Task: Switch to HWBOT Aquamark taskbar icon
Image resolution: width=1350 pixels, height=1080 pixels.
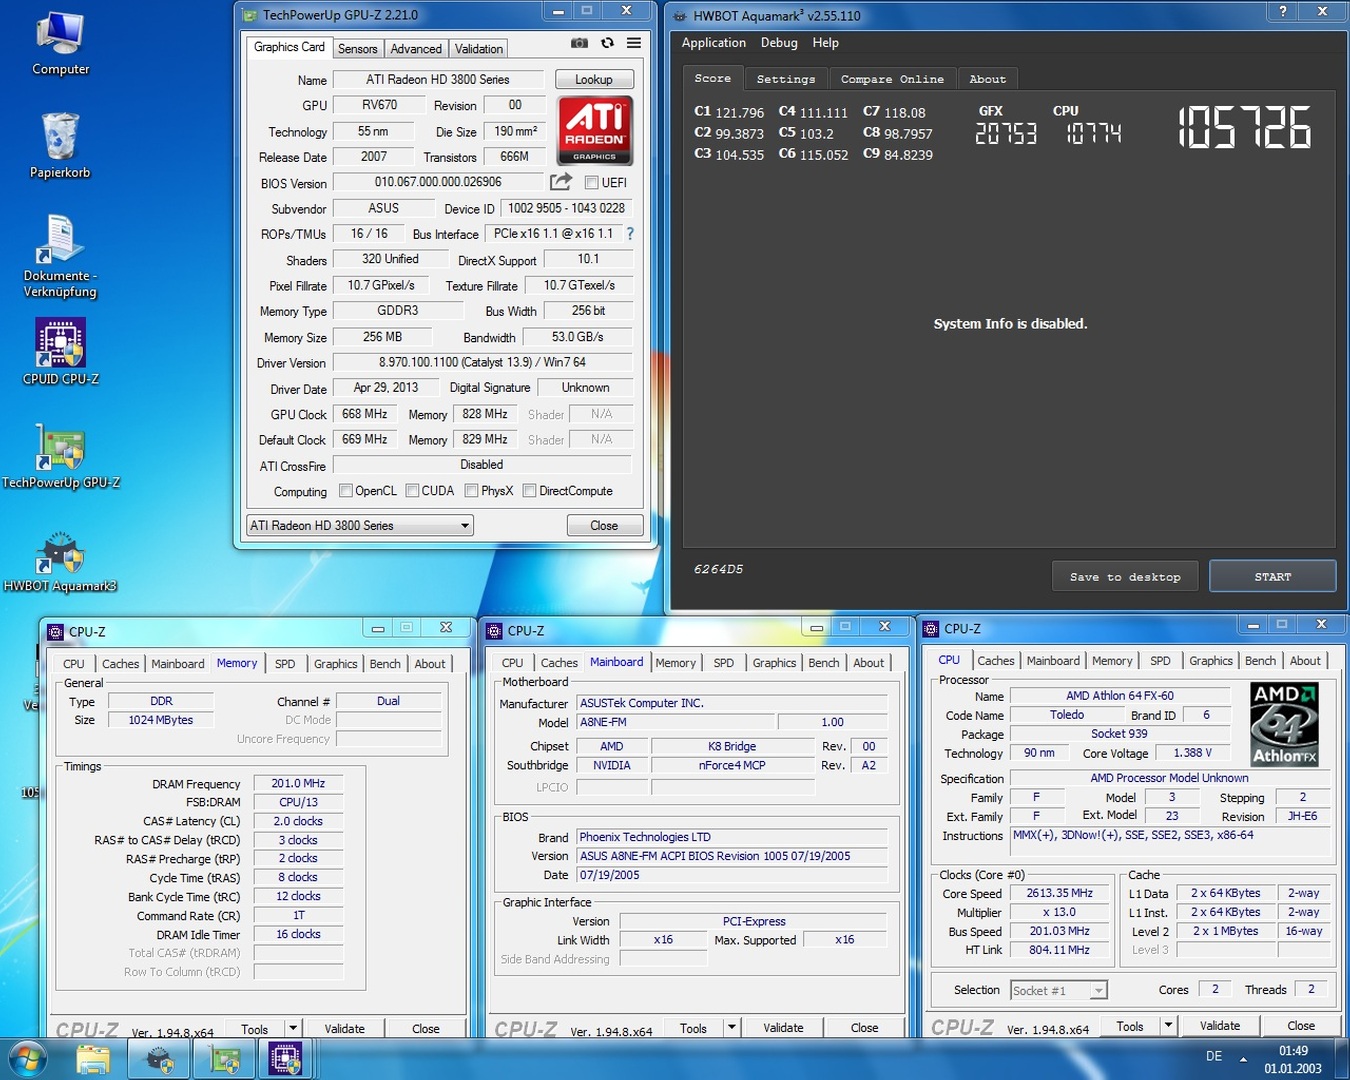Action: (x=159, y=1059)
